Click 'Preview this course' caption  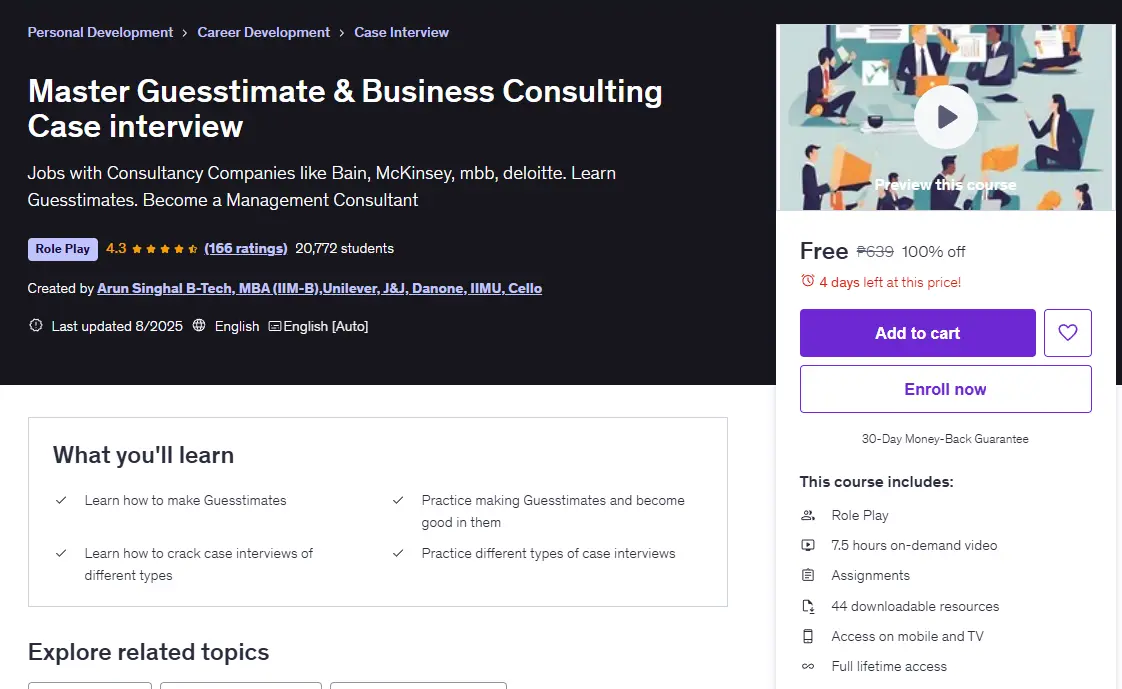(945, 185)
